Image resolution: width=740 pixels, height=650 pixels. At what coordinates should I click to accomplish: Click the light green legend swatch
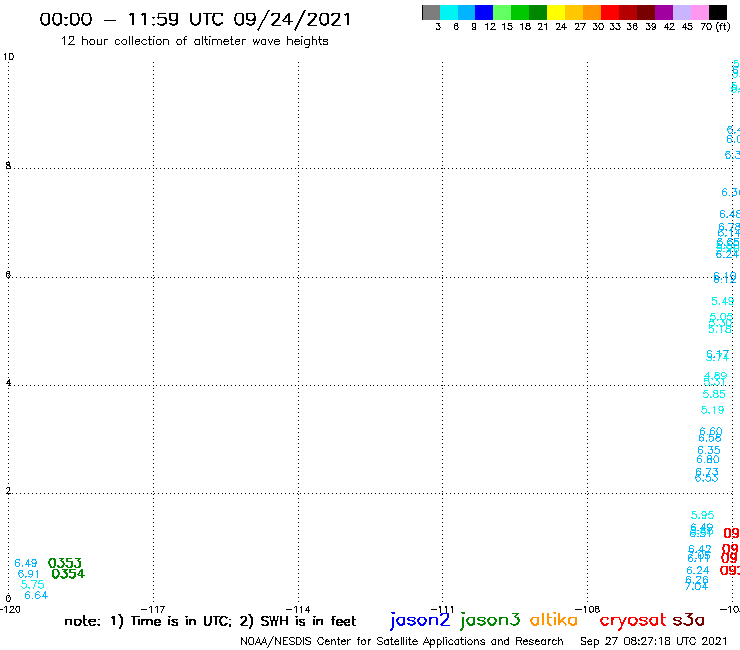pyautogui.click(x=502, y=12)
